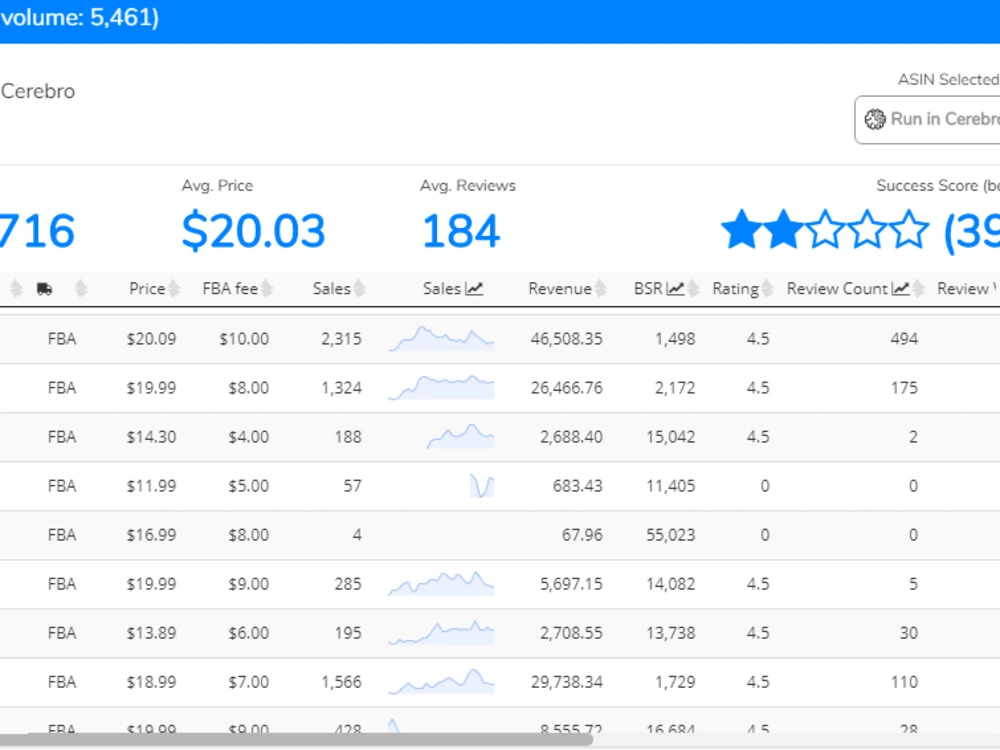Screen dimensions: 1000x750
Task: Open sales sparkline for 2,315 sales row
Action: (x=441, y=339)
